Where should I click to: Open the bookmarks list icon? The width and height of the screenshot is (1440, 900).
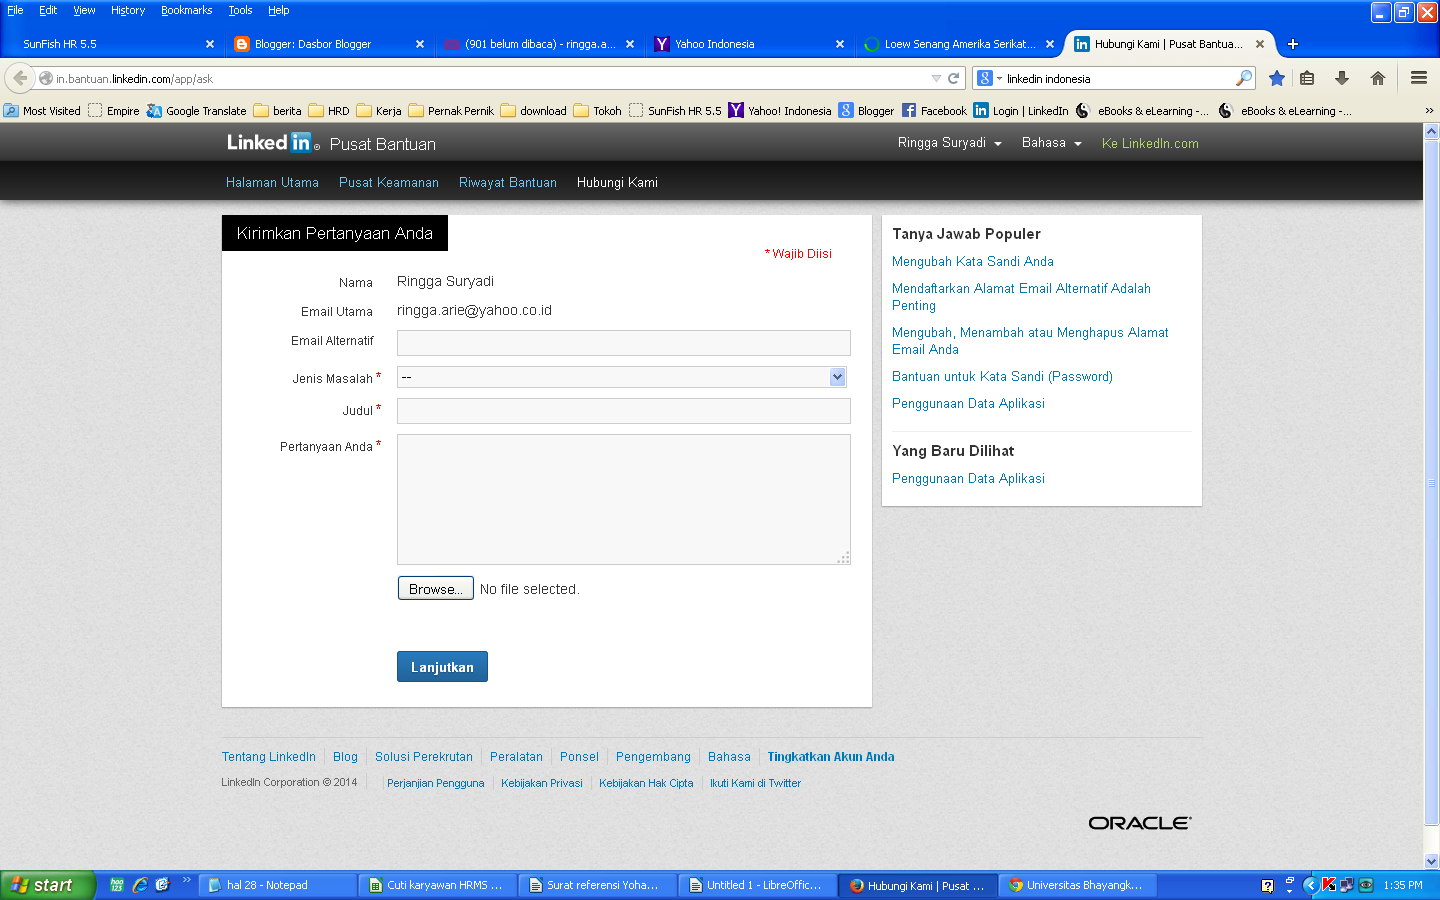coord(1307,78)
